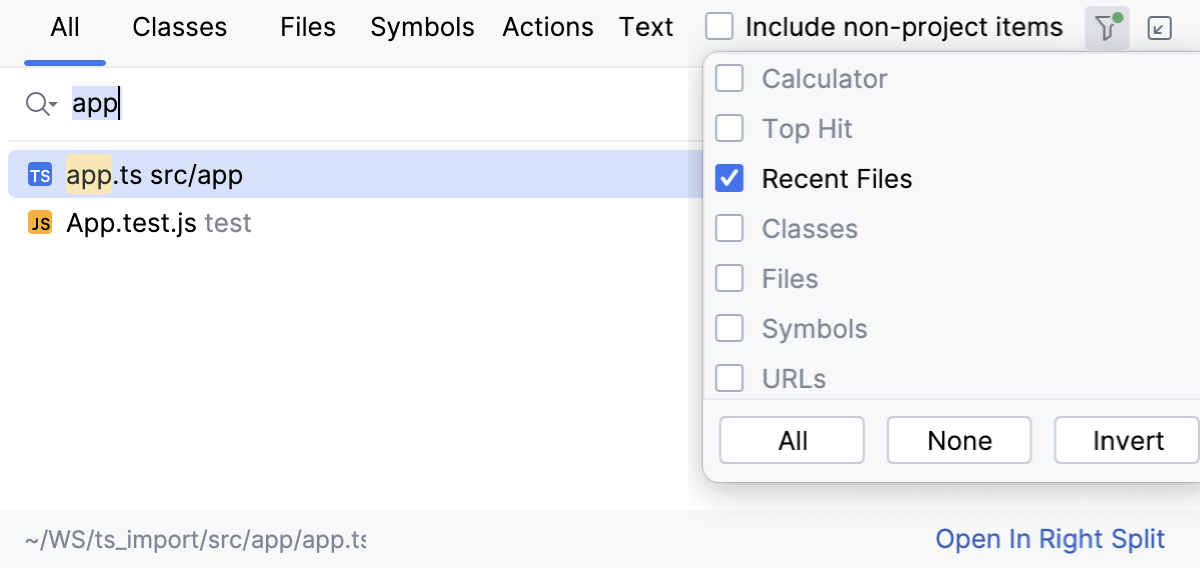
Task: Check the Top Hit filter option
Action: [x=730, y=128]
